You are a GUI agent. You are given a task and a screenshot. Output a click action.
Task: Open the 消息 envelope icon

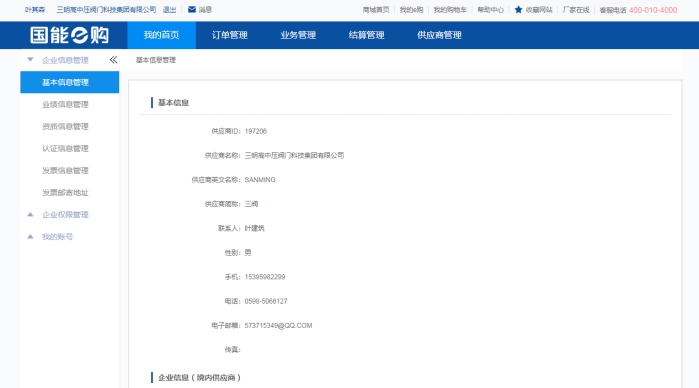[192, 9]
